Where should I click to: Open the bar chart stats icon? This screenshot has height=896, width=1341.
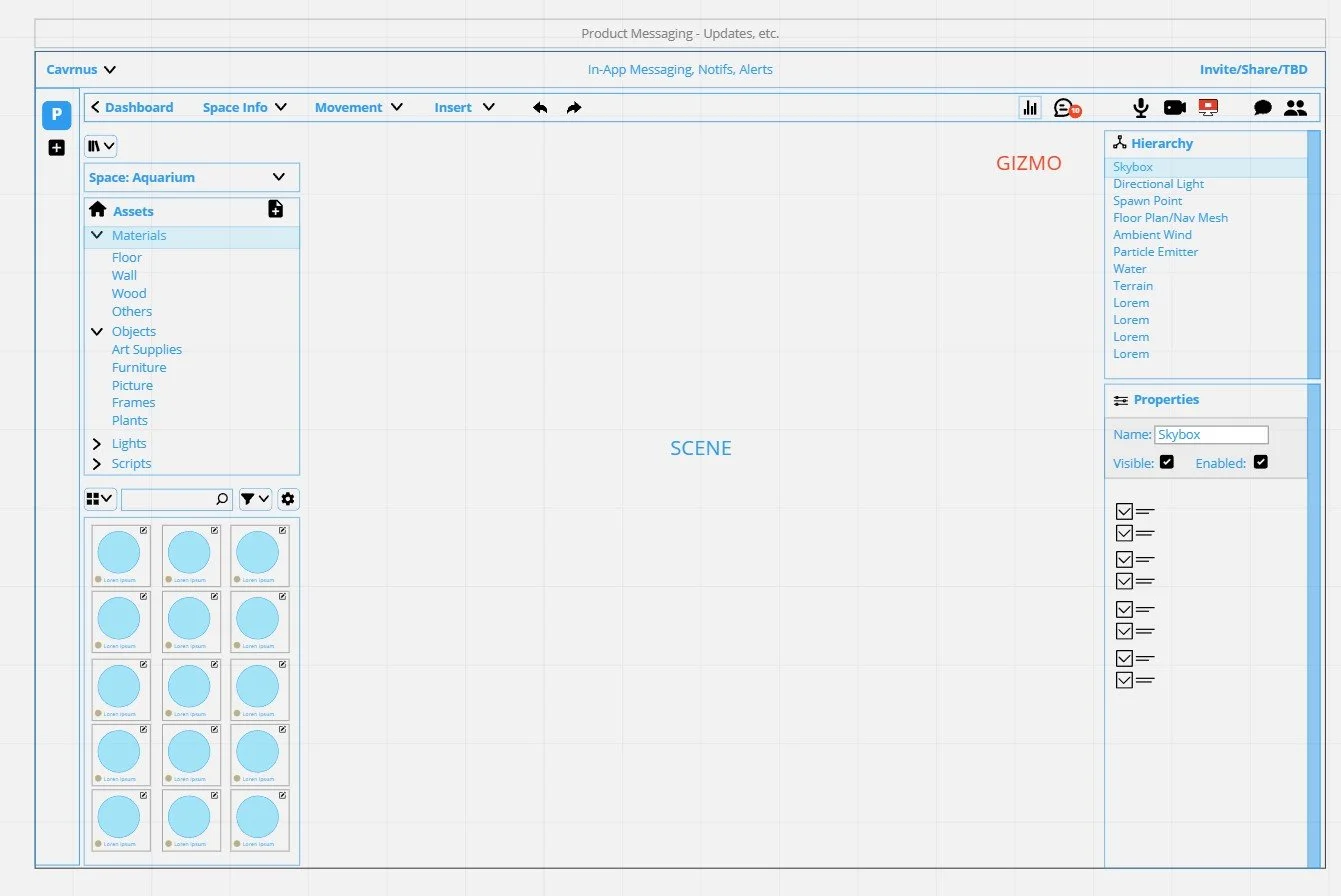tap(1030, 108)
